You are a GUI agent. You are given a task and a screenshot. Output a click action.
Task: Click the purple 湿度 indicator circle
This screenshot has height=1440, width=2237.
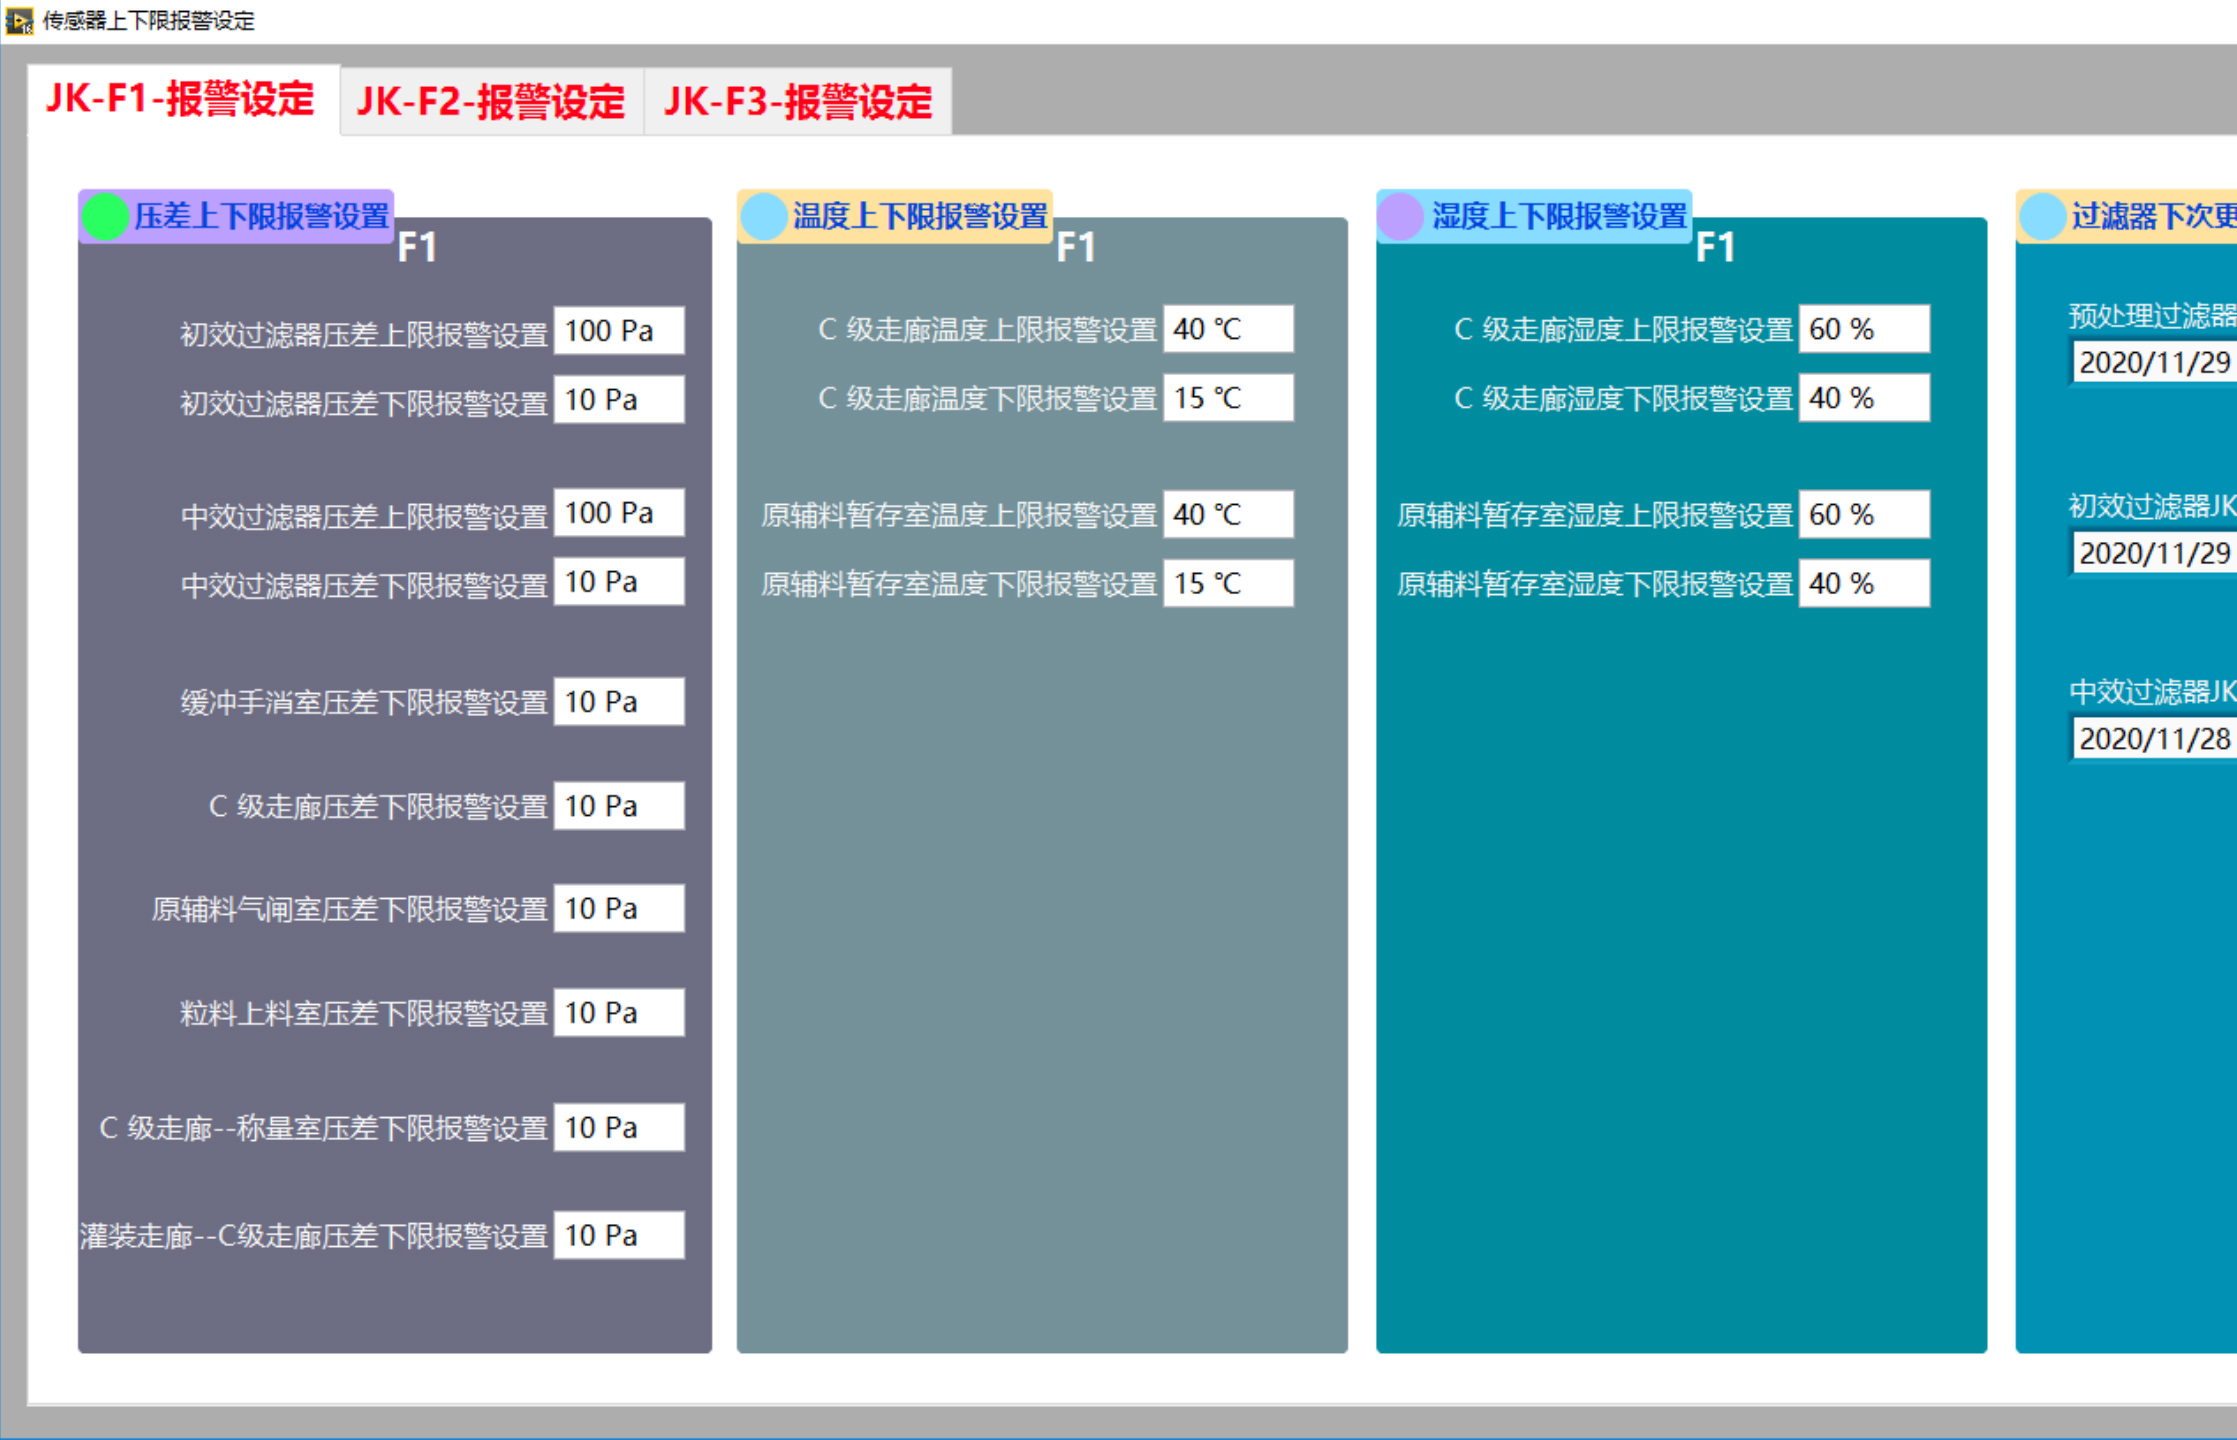(x=1401, y=217)
